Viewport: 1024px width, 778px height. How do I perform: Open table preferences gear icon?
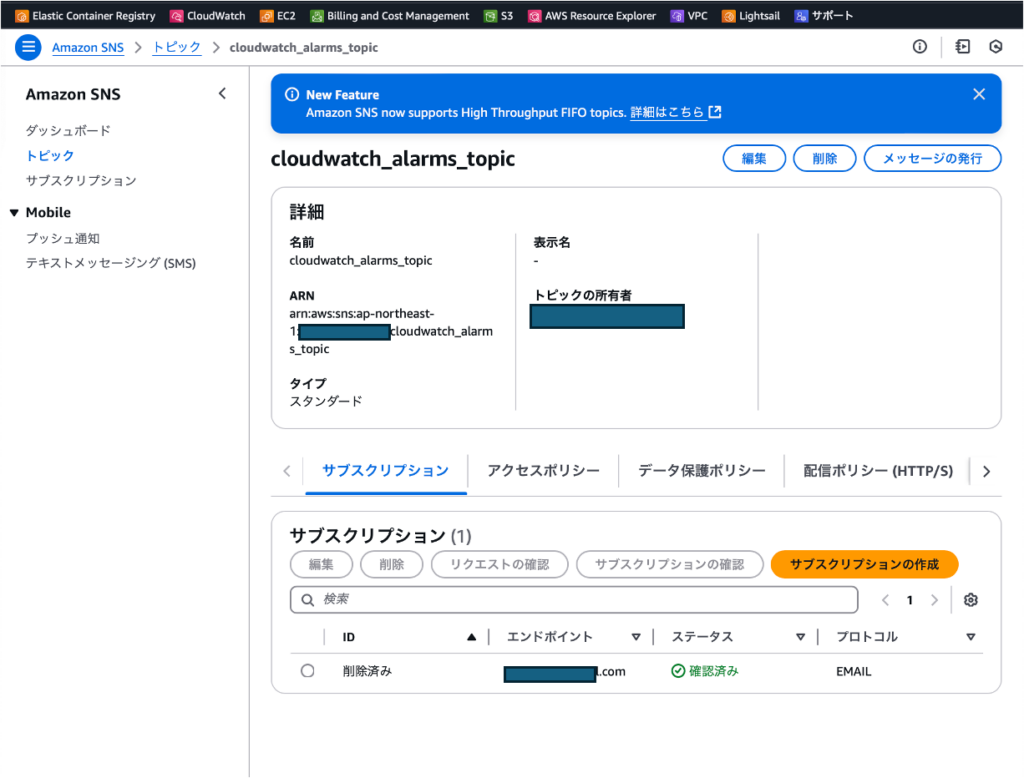point(970,600)
